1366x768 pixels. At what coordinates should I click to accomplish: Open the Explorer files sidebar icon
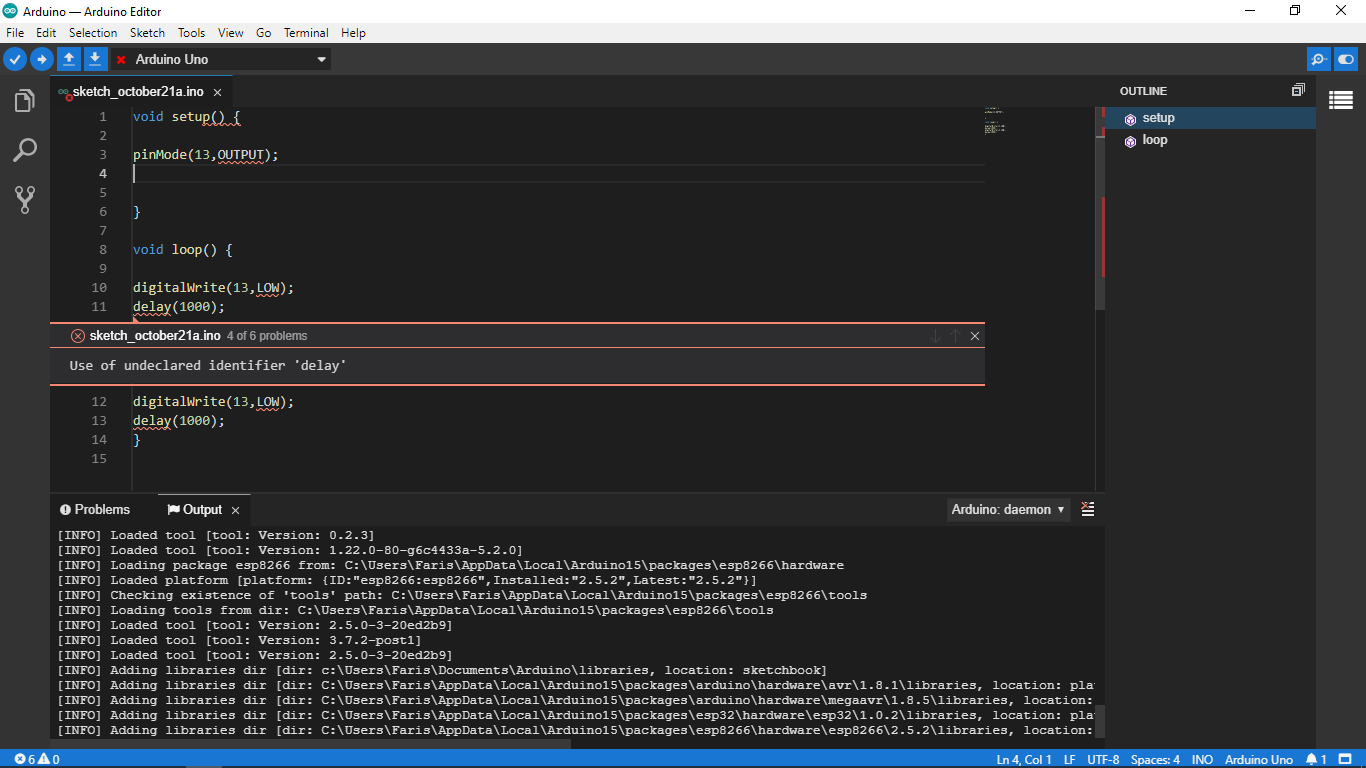(x=25, y=101)
